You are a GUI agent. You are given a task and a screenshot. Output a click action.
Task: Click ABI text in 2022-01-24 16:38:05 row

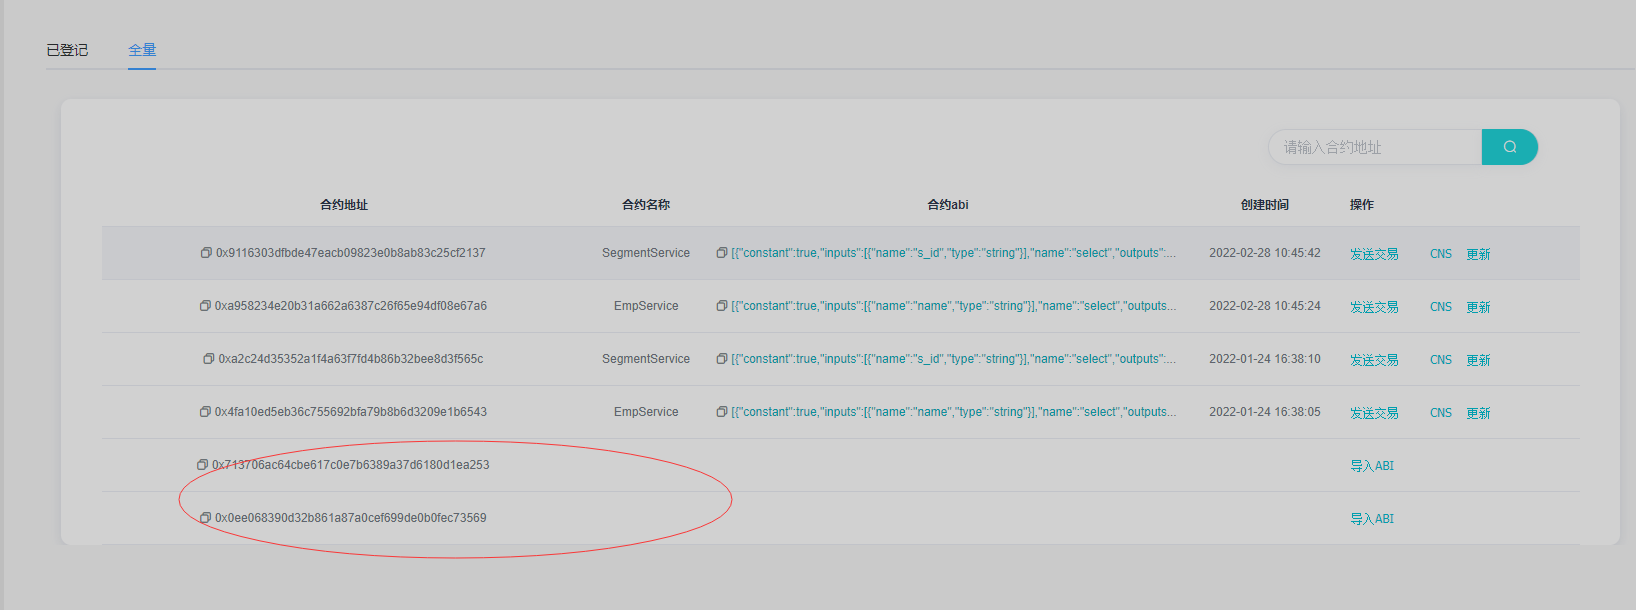point(954,412)
